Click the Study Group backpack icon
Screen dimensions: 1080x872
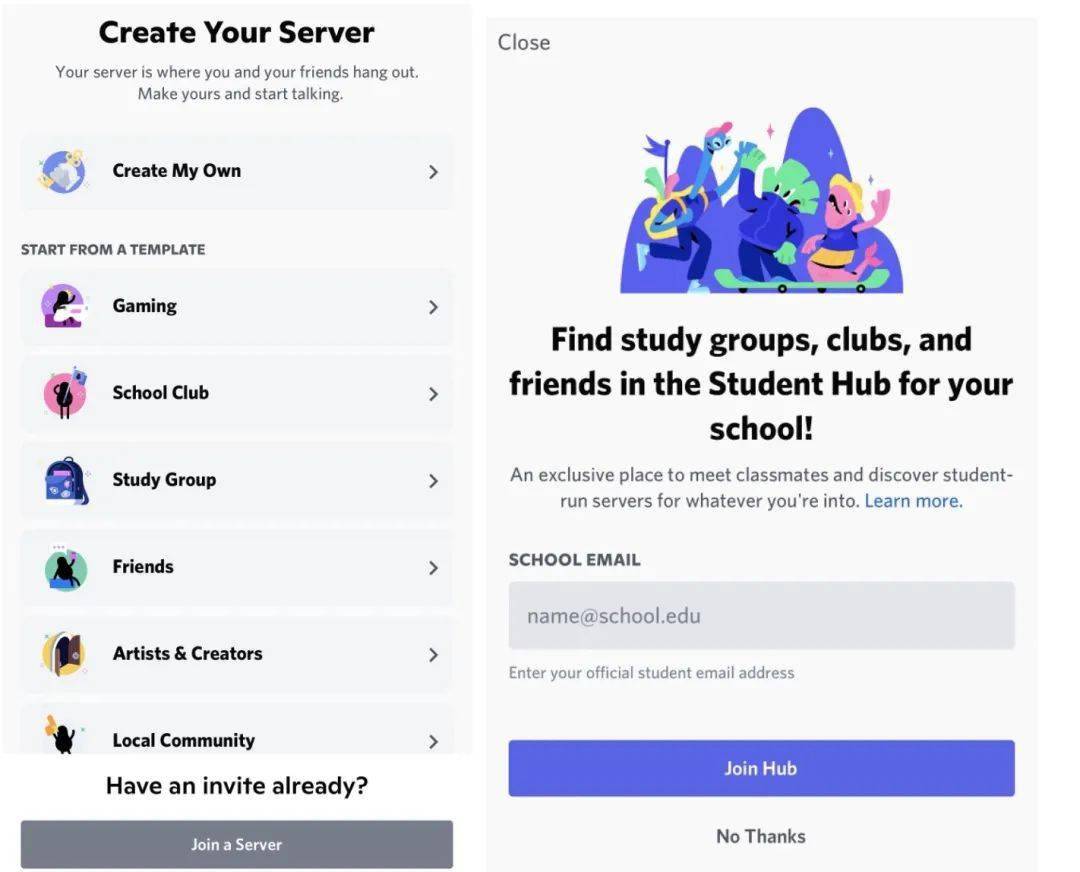pyautogui.click(x=65, y=480)
